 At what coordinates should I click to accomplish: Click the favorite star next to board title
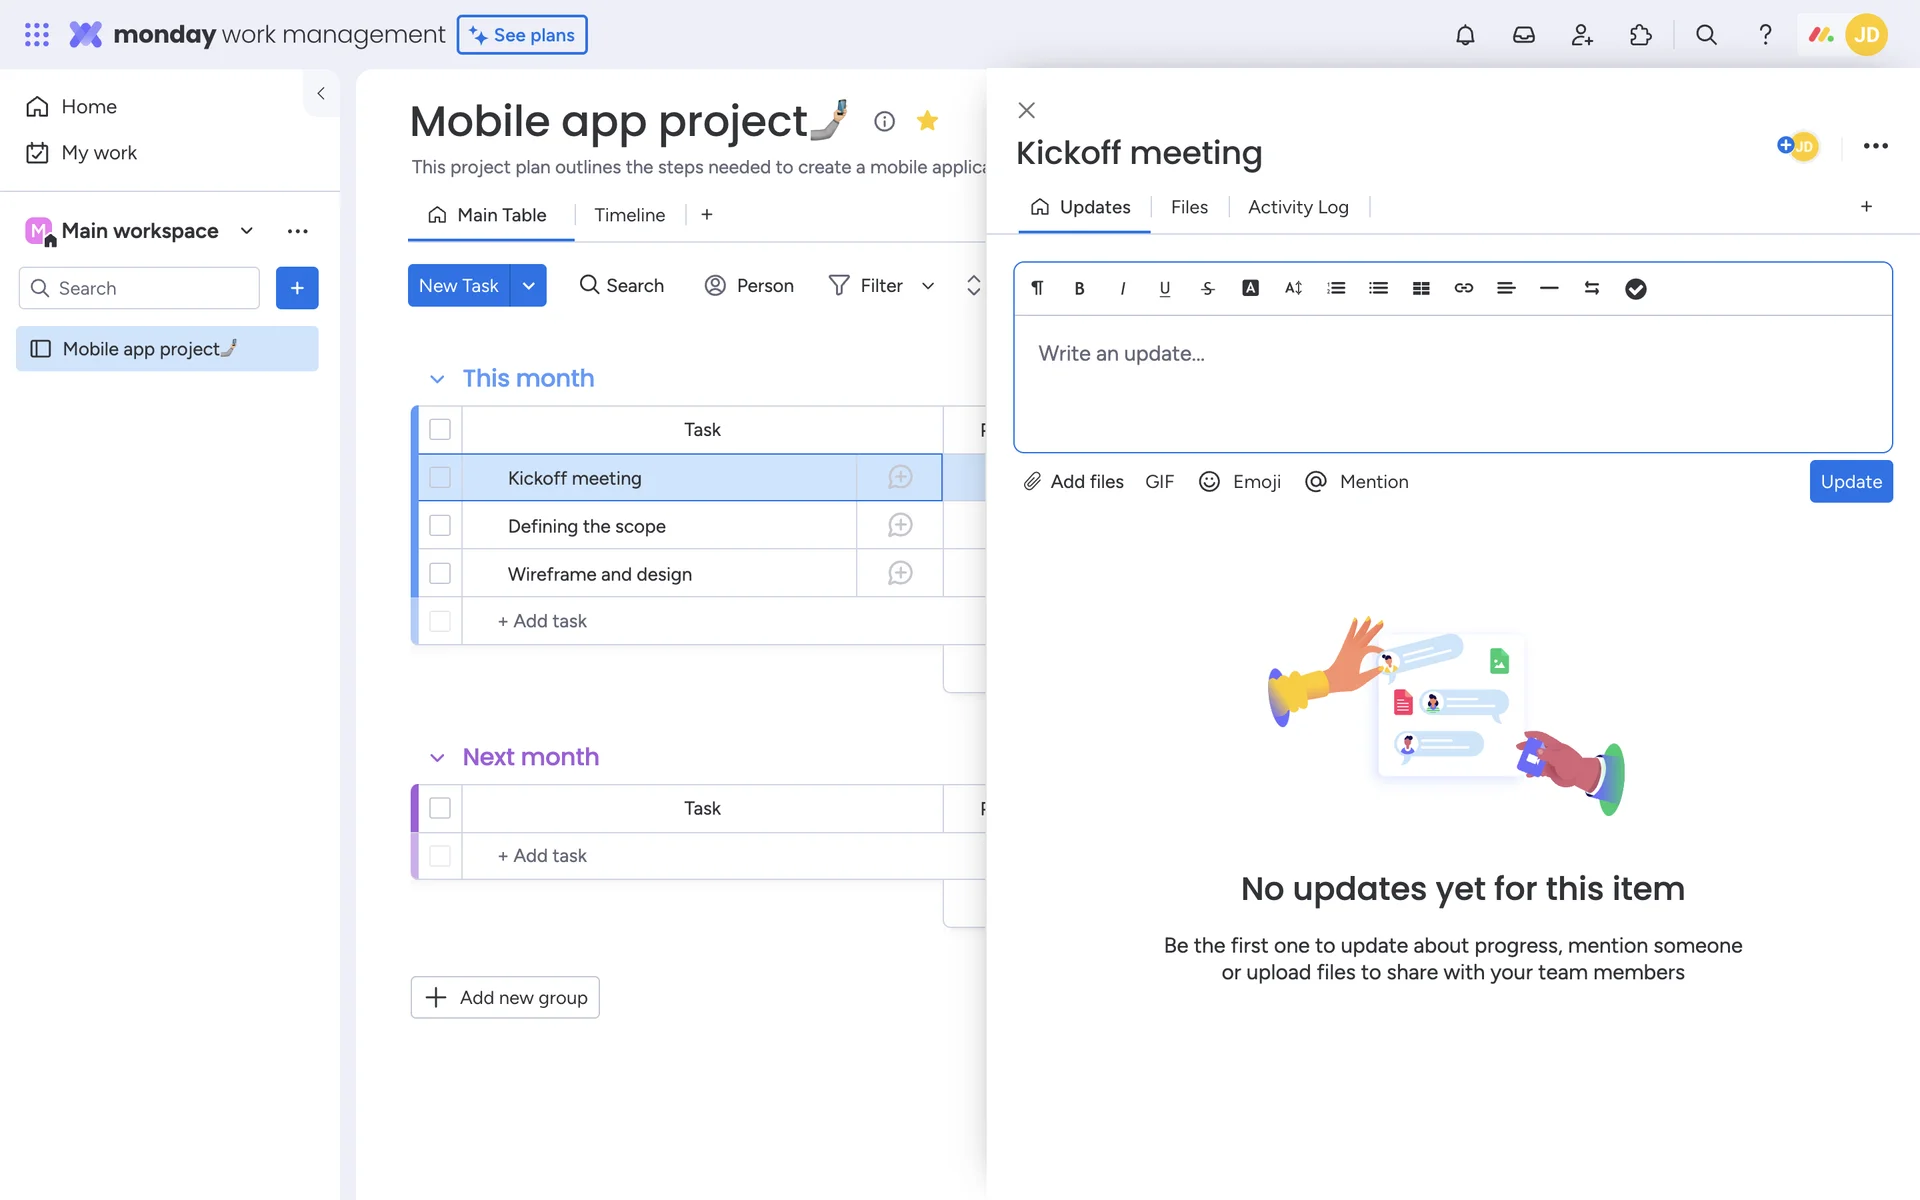coord(927,121)
